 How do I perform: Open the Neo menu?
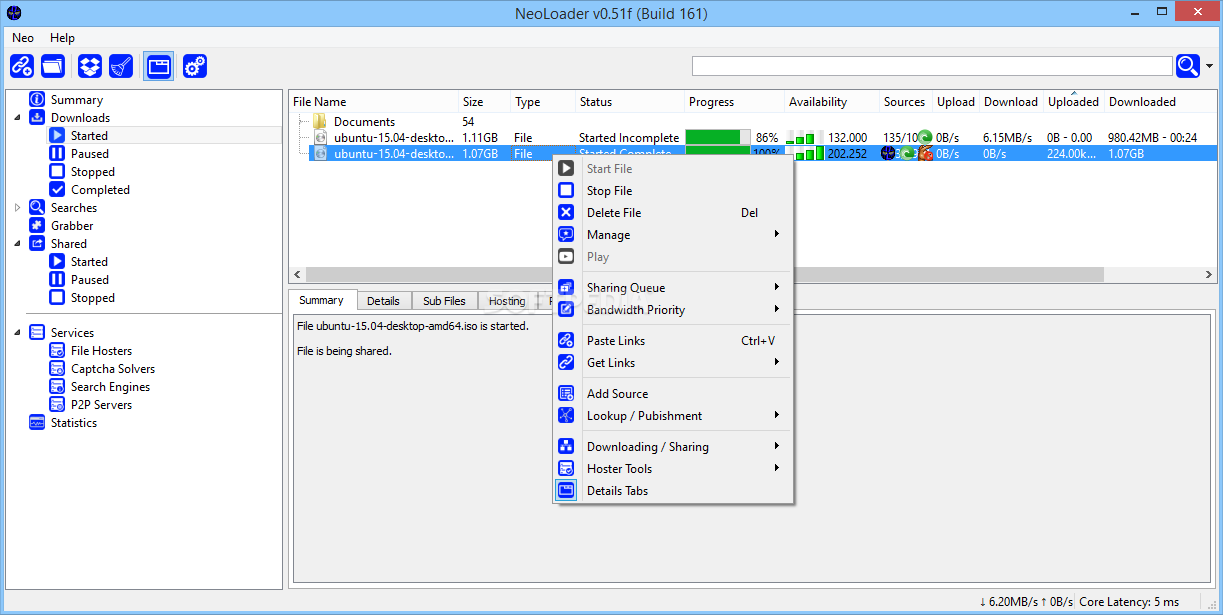pos(23,37)
